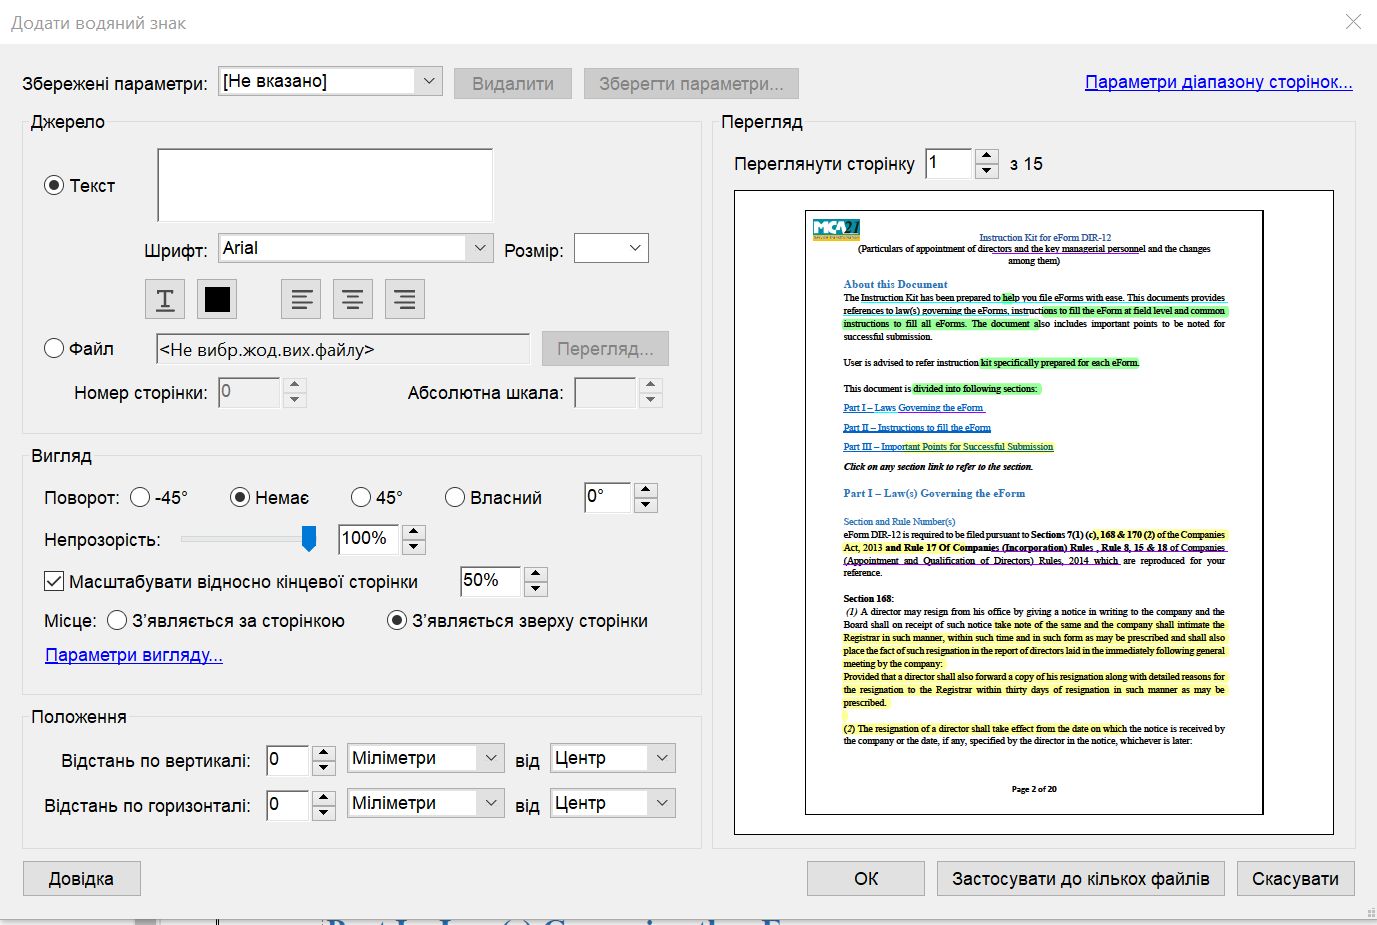
Task: Click the horizontal distance value field
Action: pos(288,804)
